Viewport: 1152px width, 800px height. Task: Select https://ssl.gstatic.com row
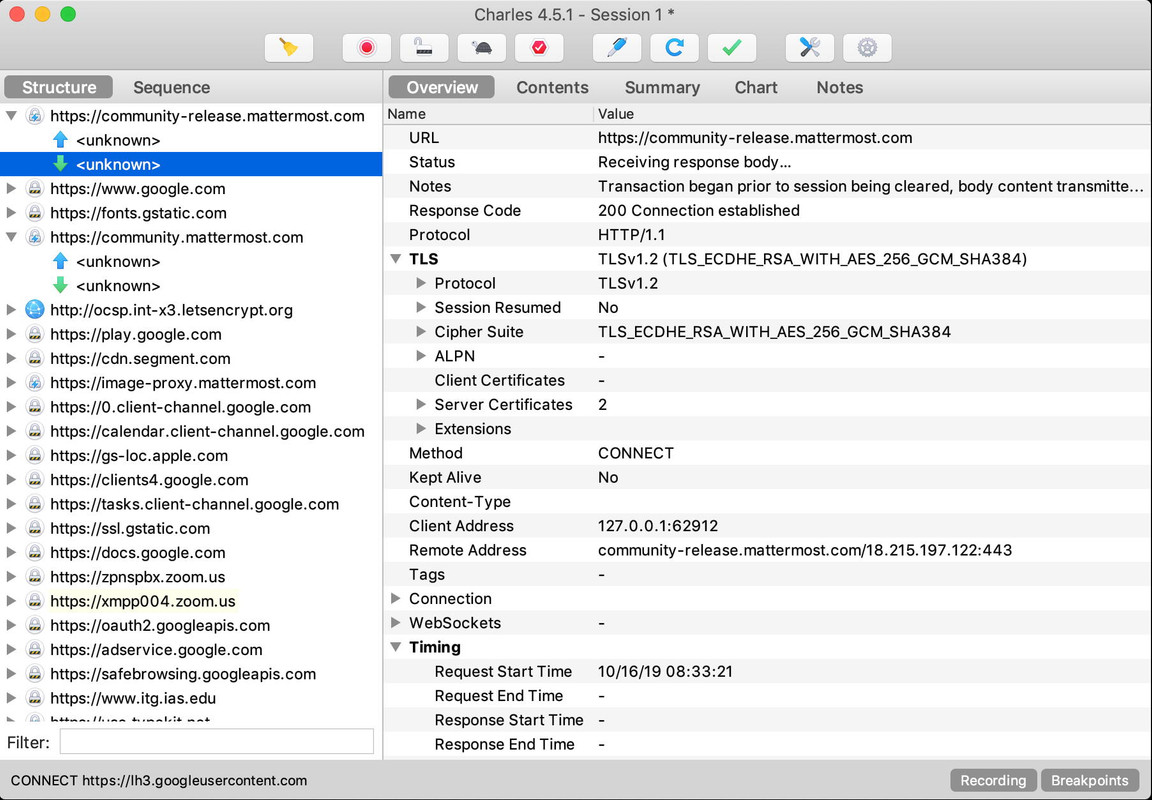click(191, 528)
